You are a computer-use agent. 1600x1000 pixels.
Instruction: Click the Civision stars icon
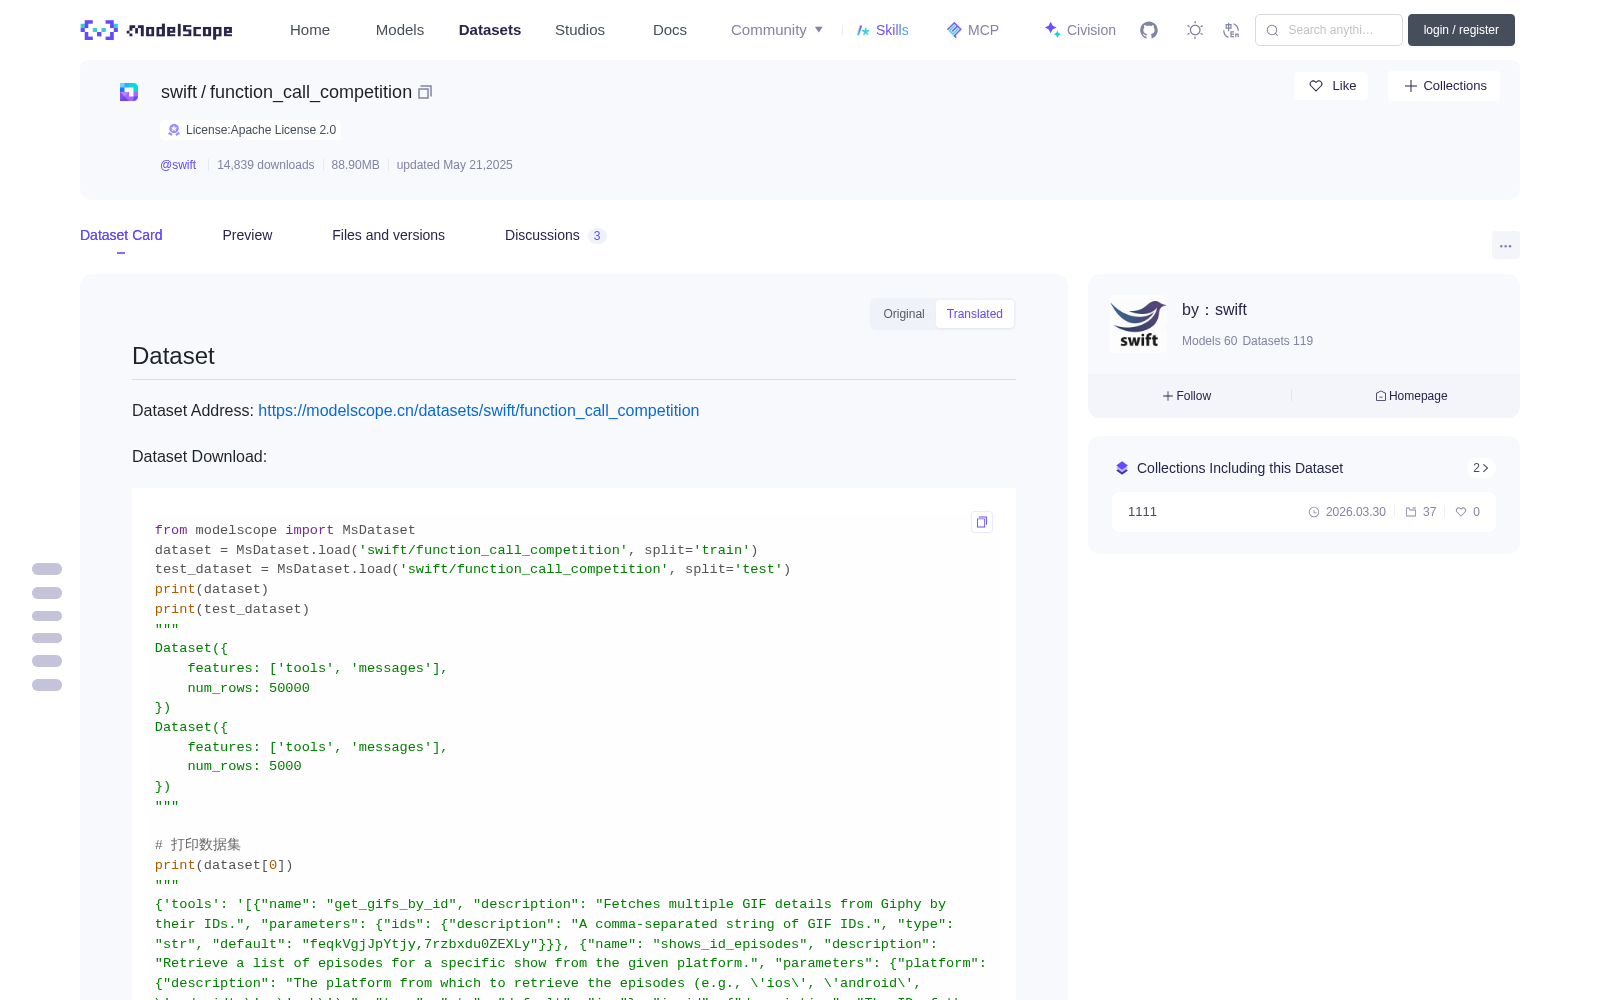[x=1052, y=30]
